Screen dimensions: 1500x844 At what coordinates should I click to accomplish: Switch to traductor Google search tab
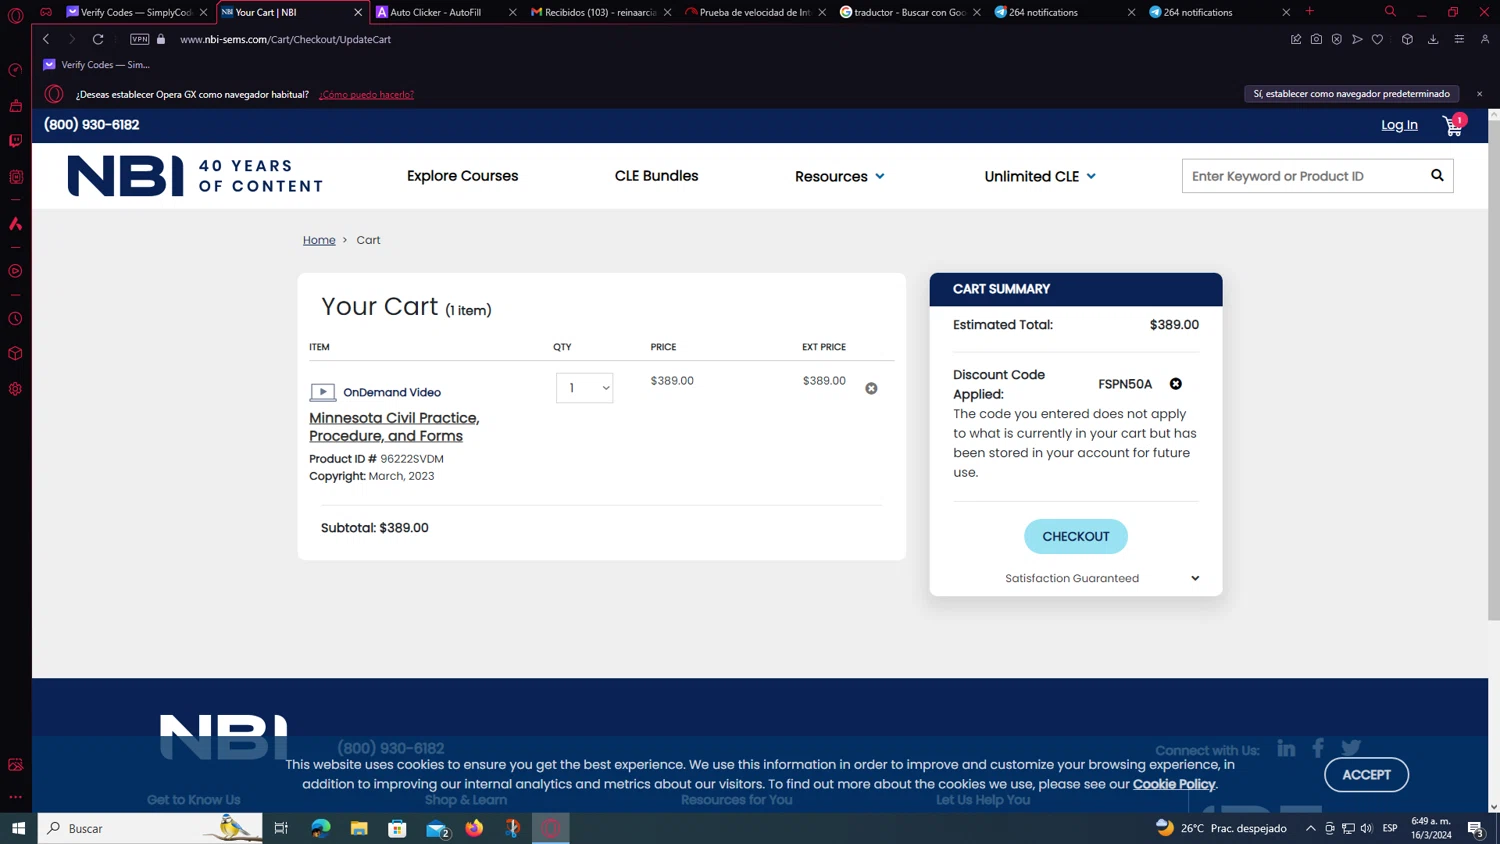[910, 12]
